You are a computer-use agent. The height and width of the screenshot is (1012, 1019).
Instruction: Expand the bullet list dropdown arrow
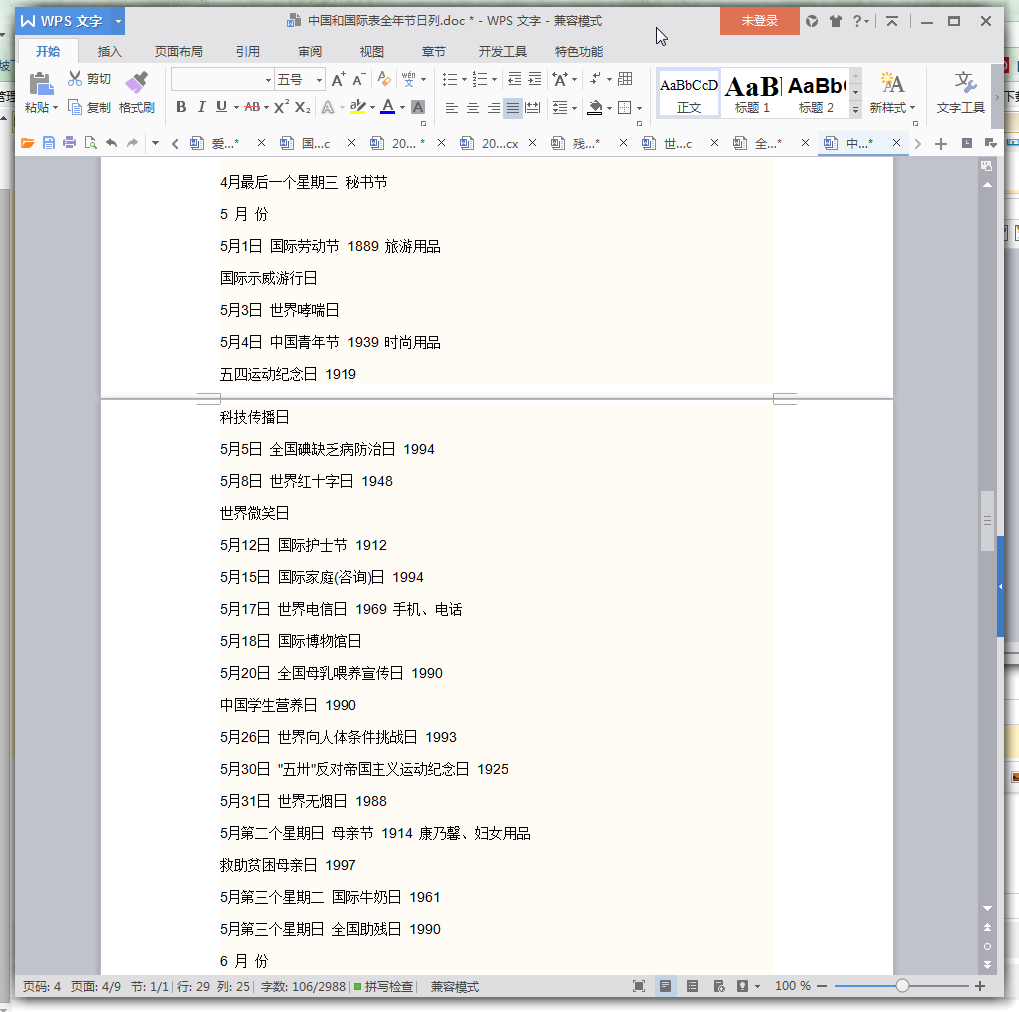(x=464, y=80)
